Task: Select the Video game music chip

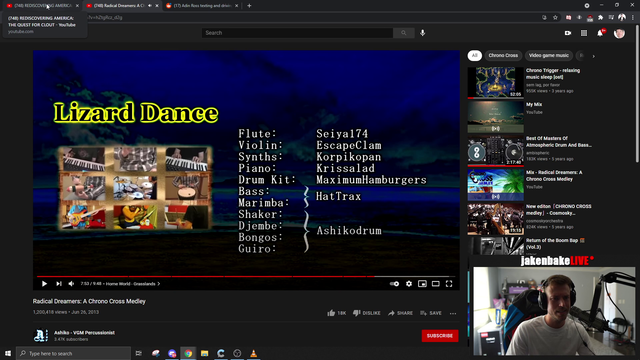Action: coord(549,56)
